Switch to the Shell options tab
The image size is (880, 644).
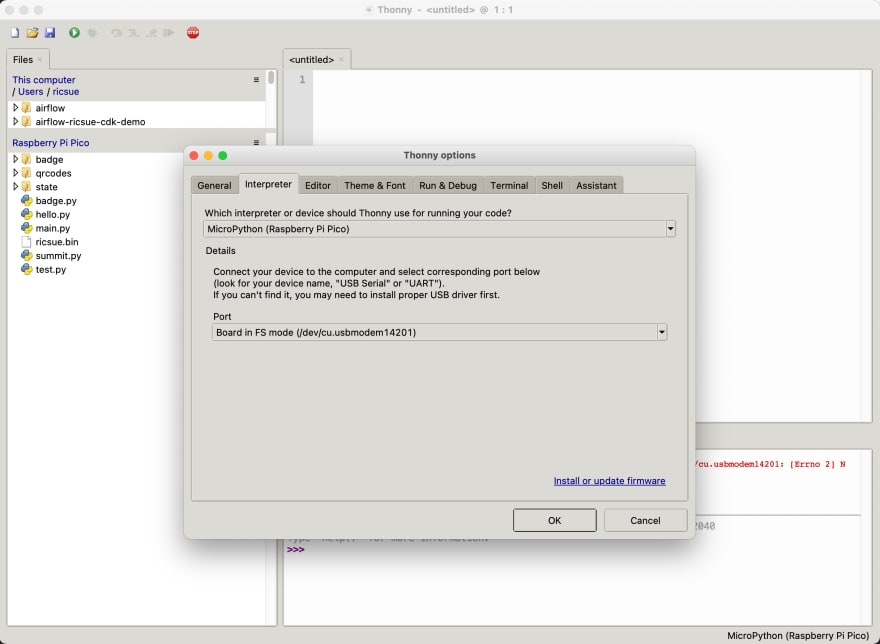552,185
